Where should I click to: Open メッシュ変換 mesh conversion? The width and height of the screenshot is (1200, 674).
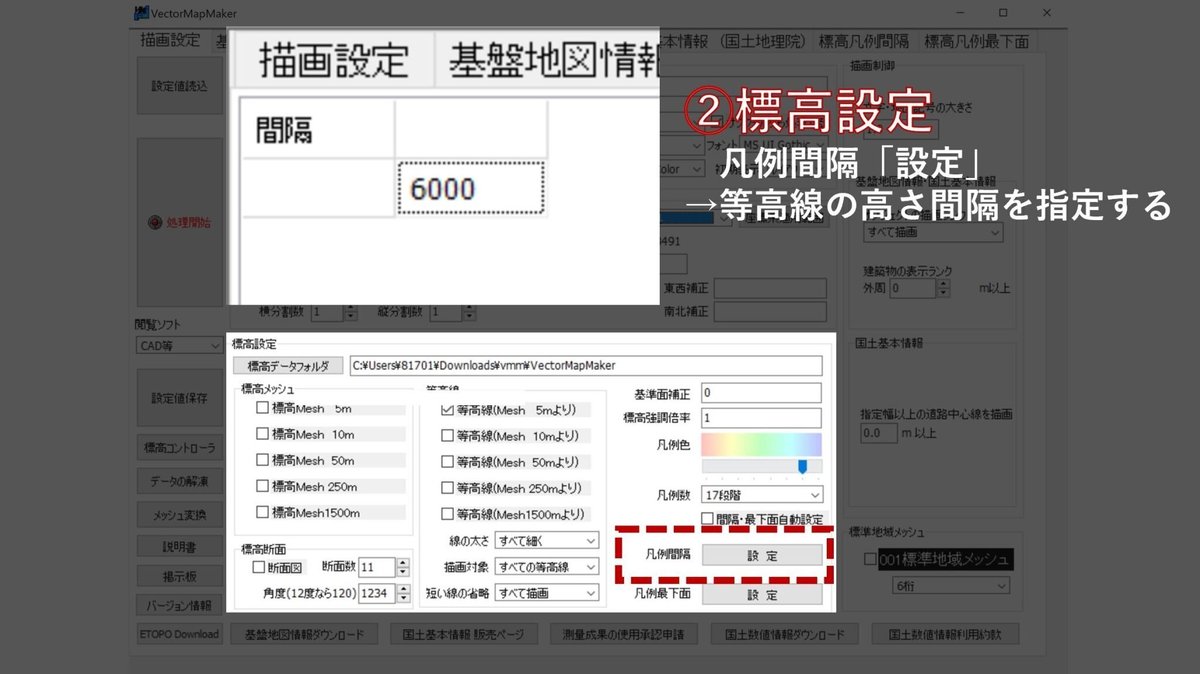(178, 513)
